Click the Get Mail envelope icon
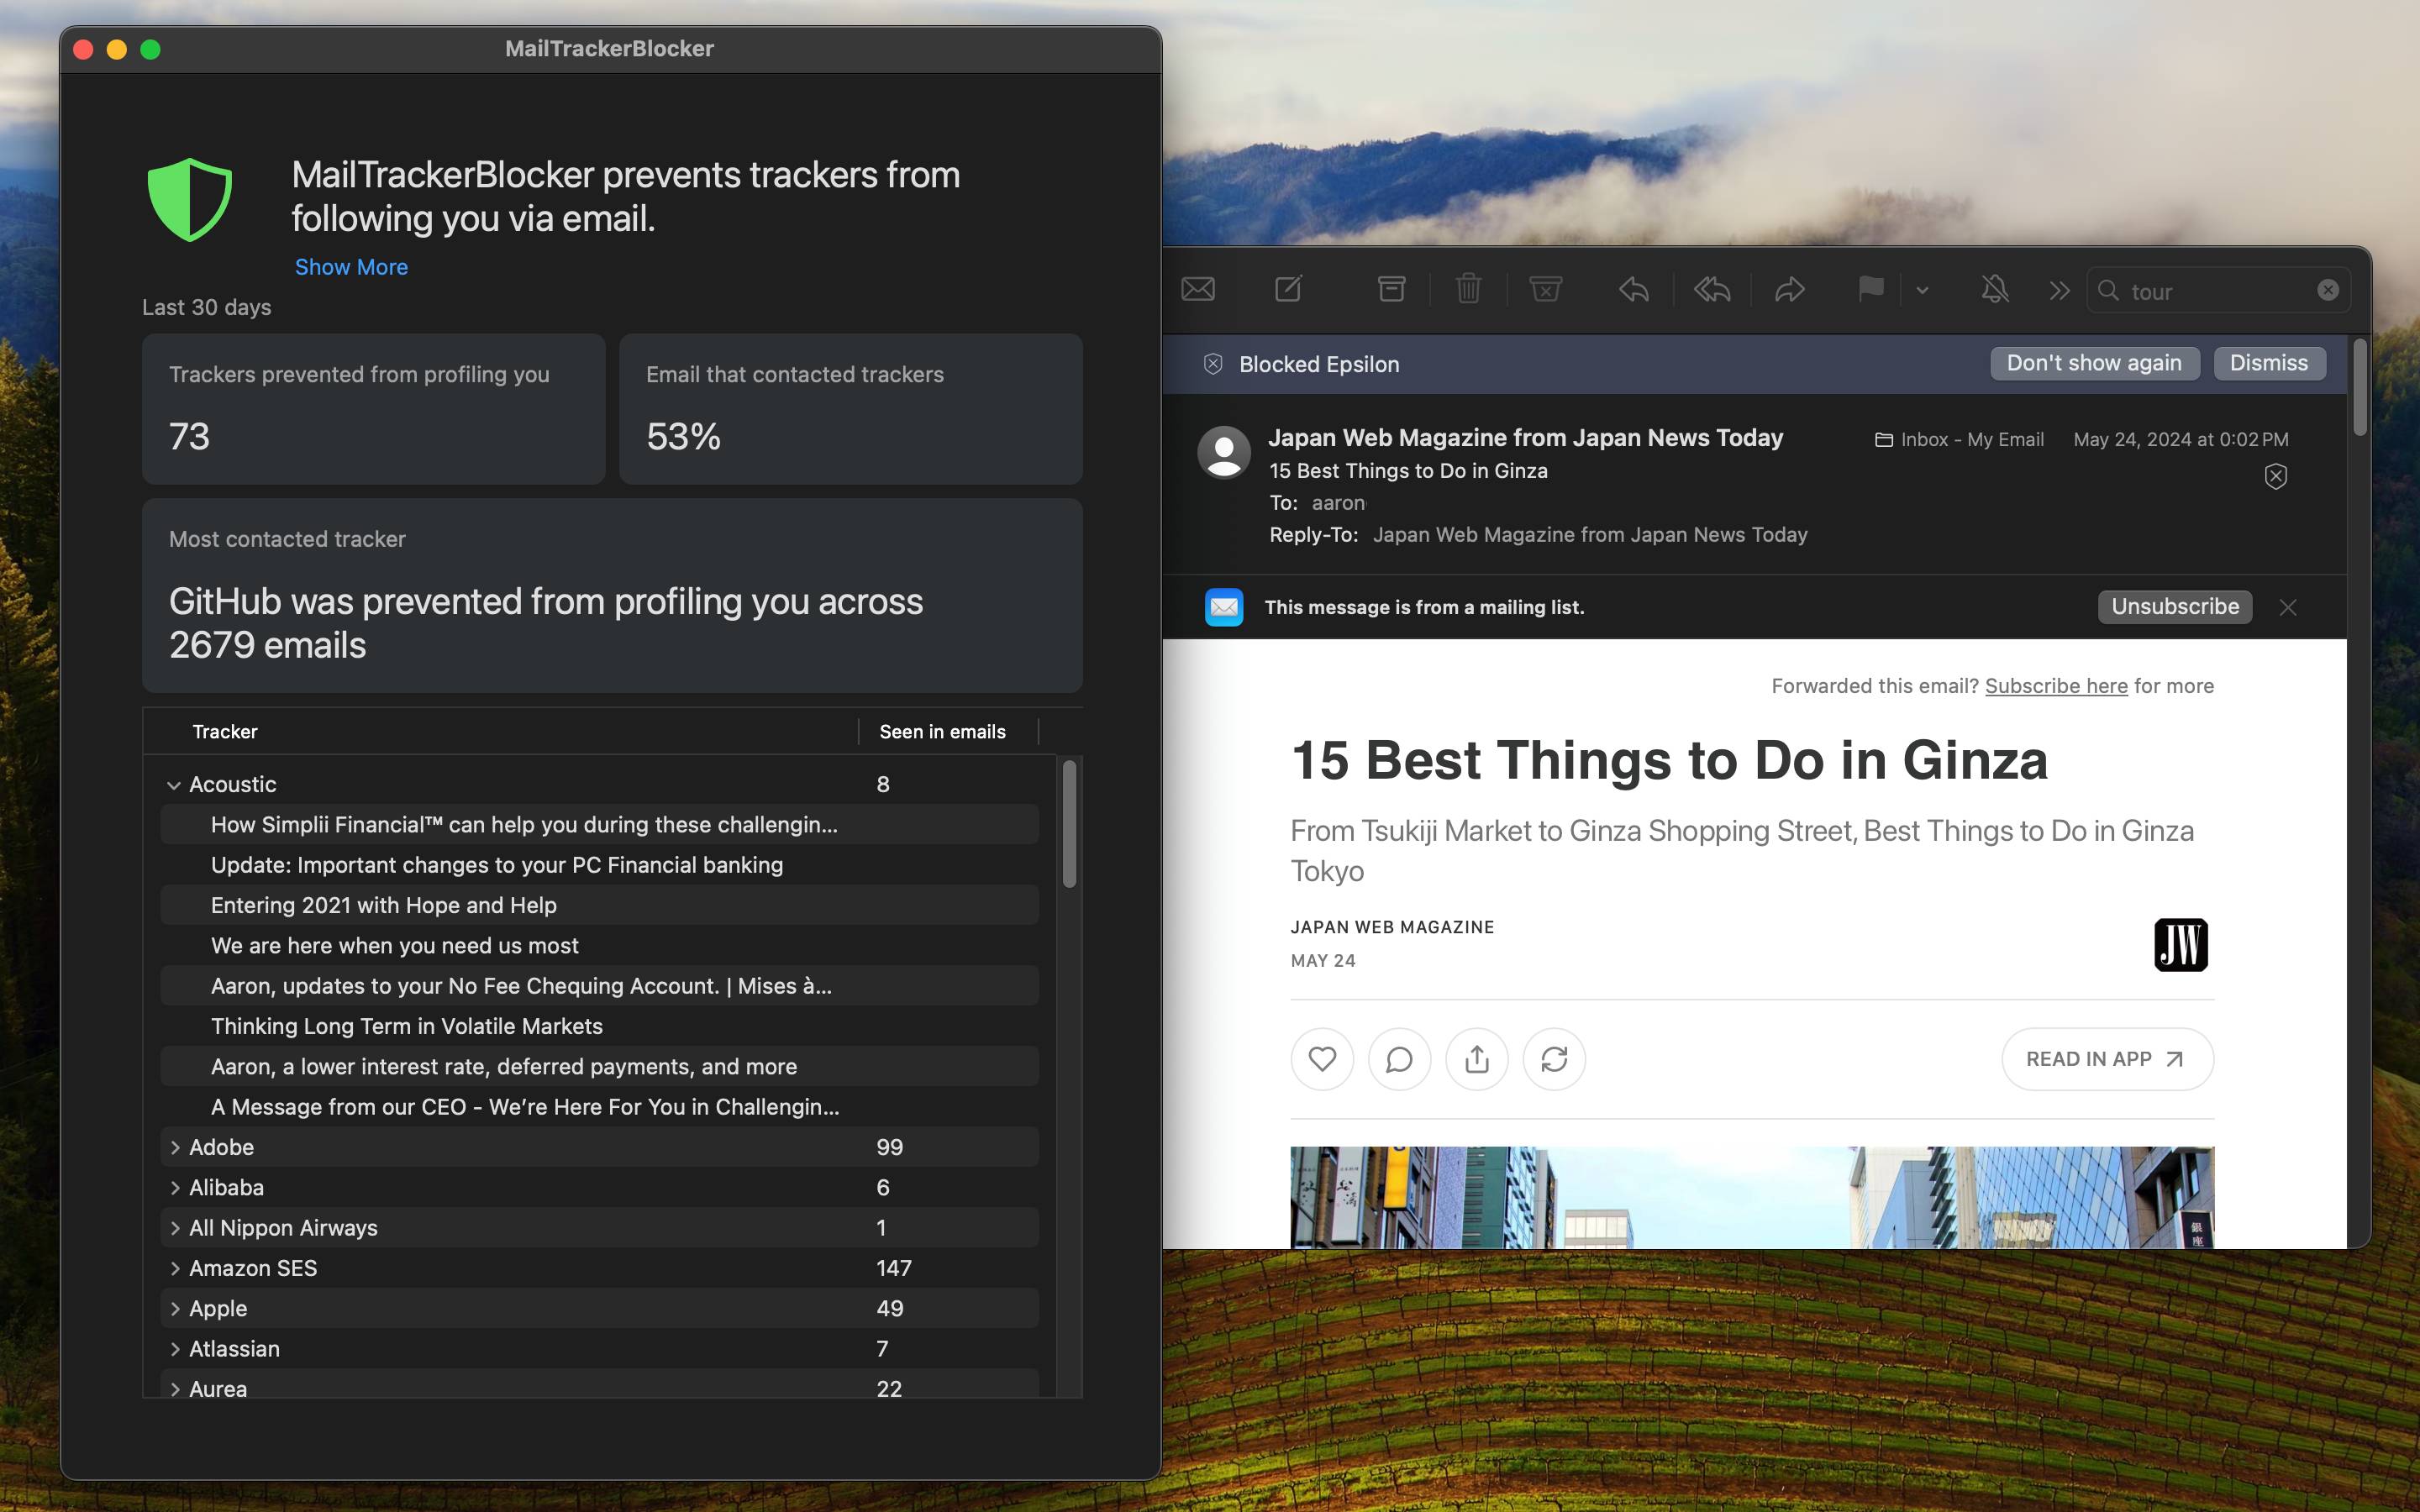Image resolution: width=2420 pixels, height=1512 pixels. click(x=1197, y=290)
